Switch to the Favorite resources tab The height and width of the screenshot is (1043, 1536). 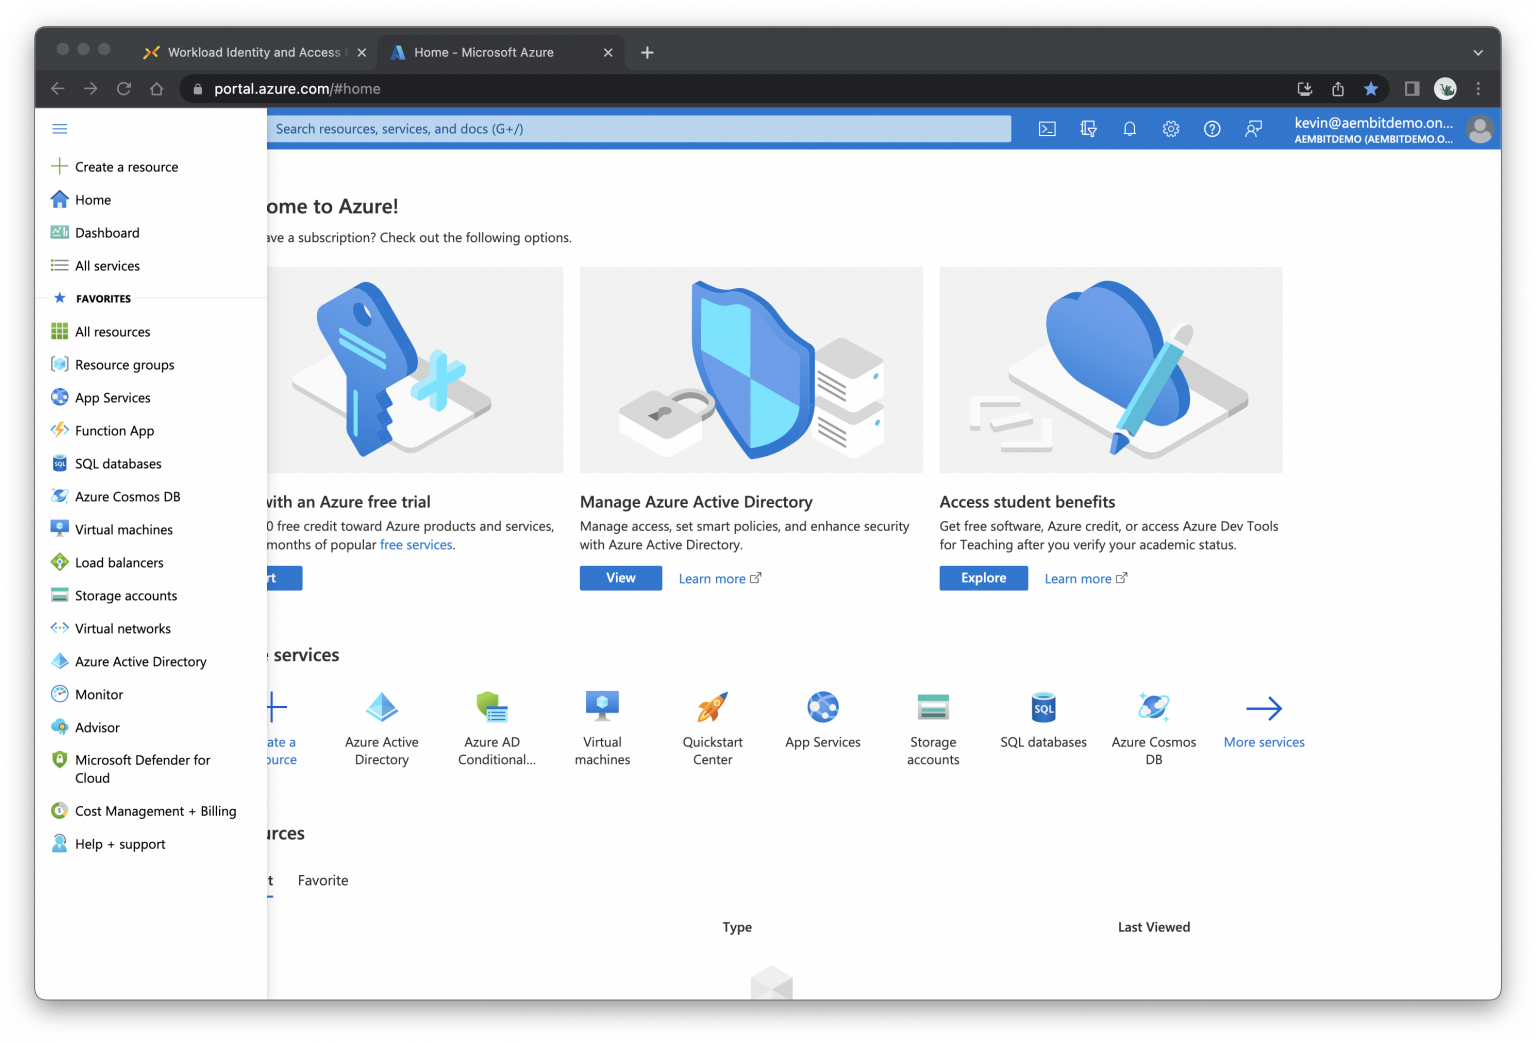pos(322,880)
